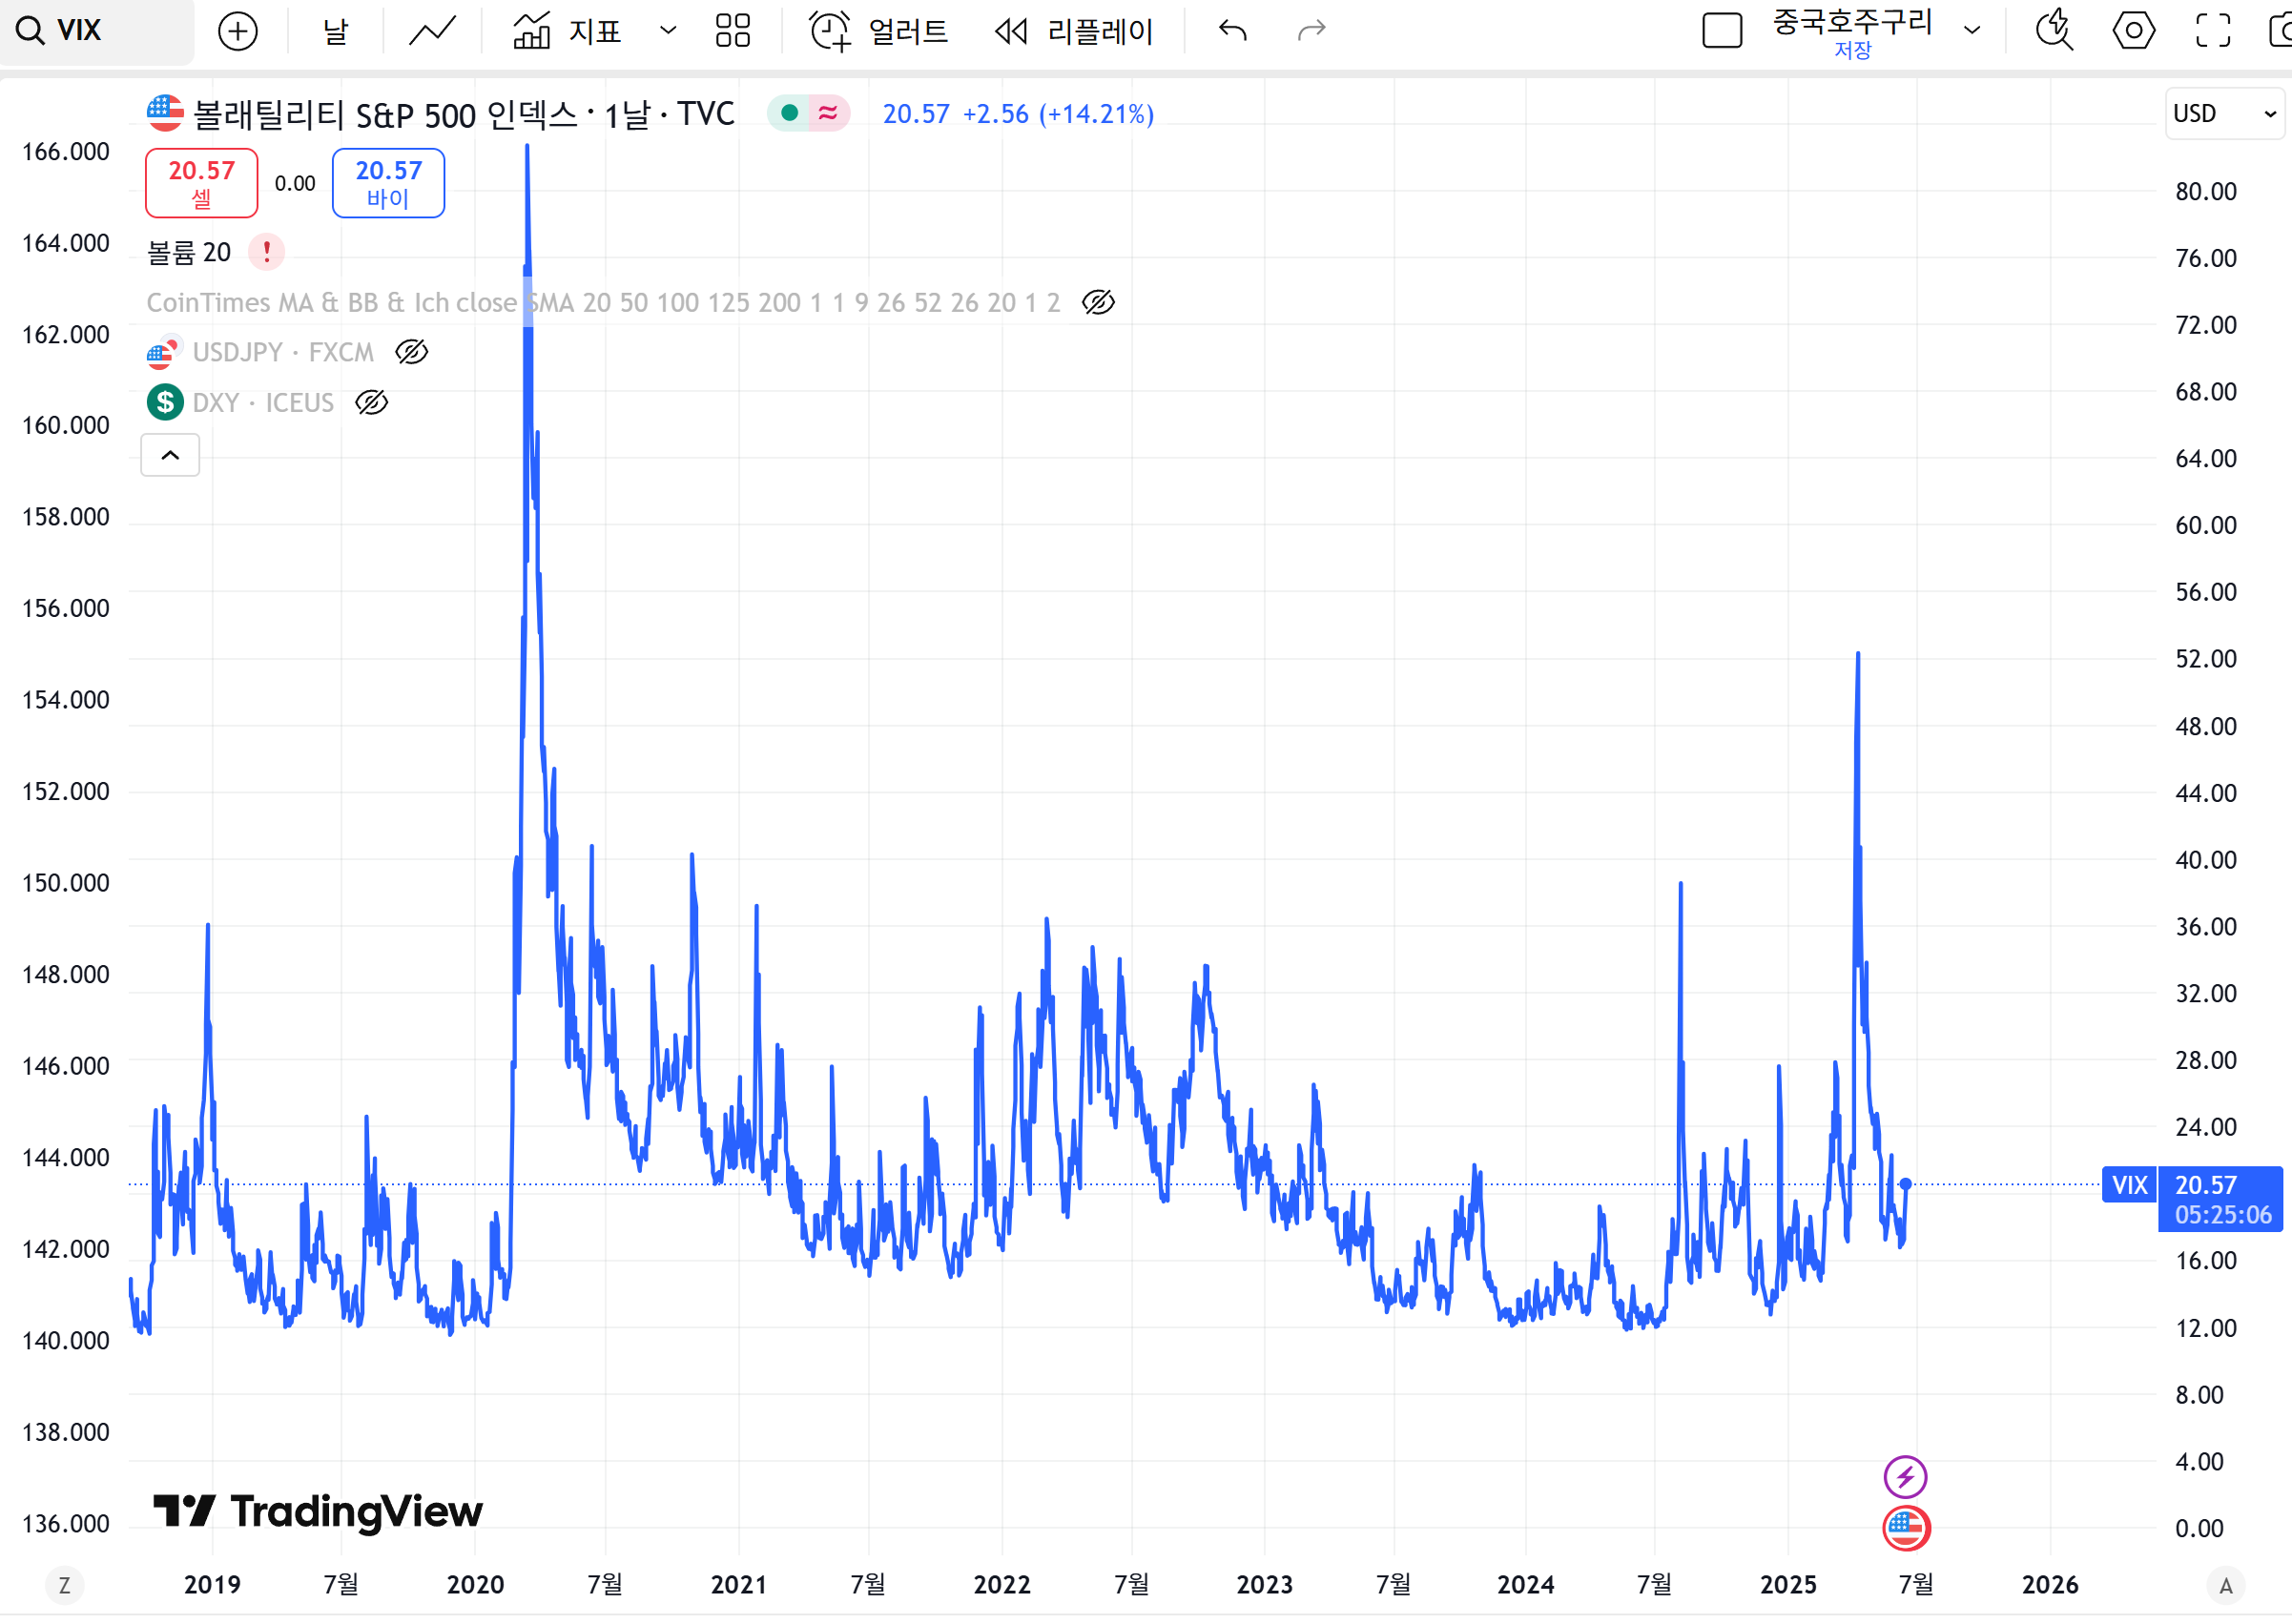The width and height of the screenshot is (2292, 1624).
Task: Expand the indicators favorites dropdown arrow
Action: coord(668,31)
